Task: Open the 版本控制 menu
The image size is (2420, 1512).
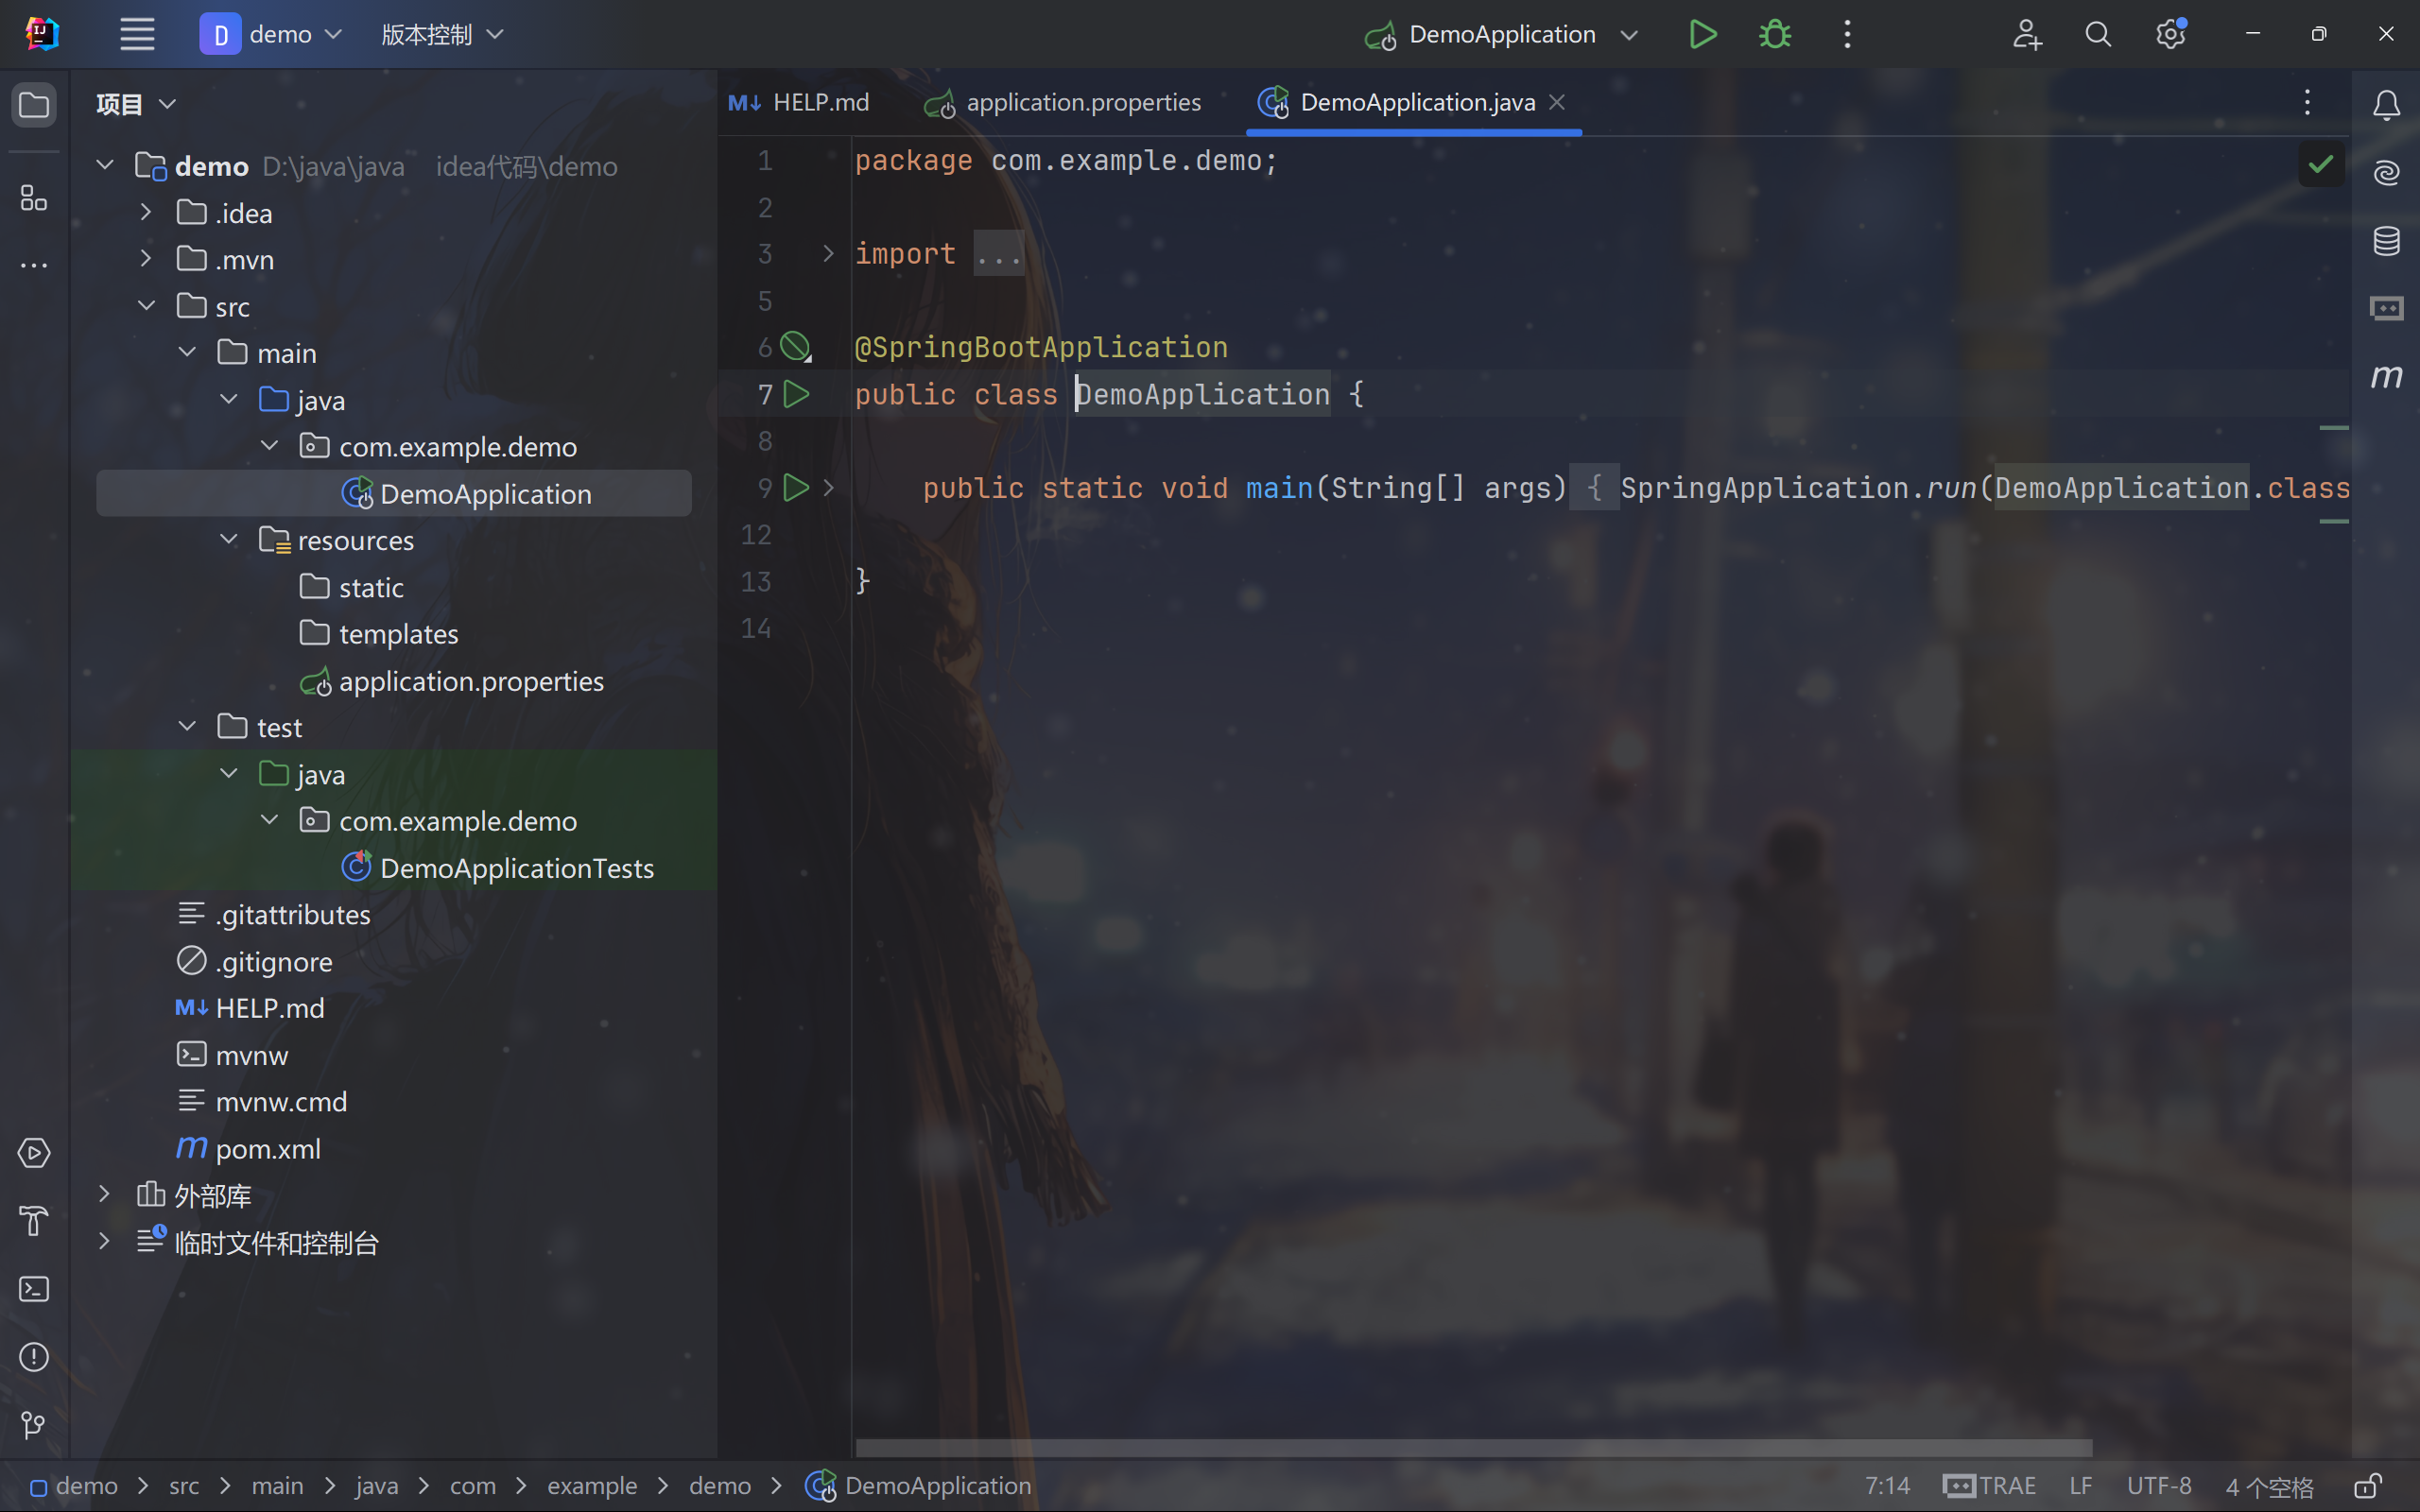Action: (x=441, y=35)
